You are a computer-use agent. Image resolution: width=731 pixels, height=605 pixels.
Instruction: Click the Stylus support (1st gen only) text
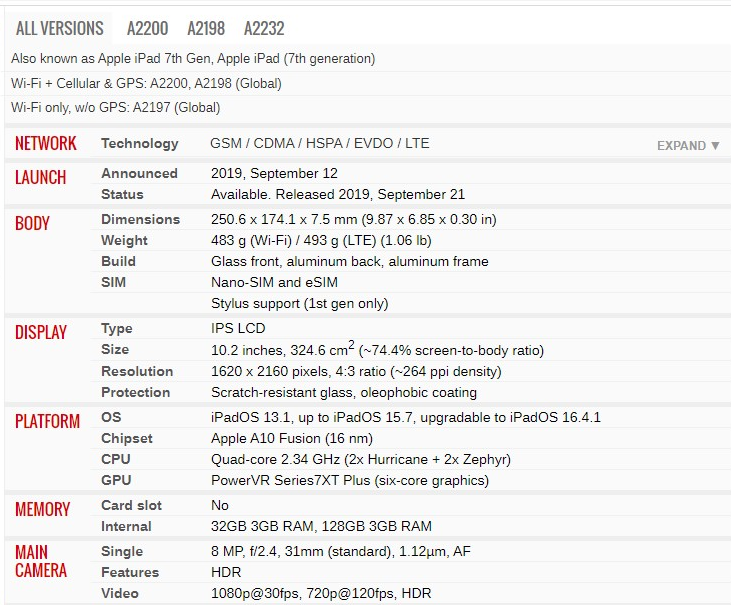[x=299, y=304]
